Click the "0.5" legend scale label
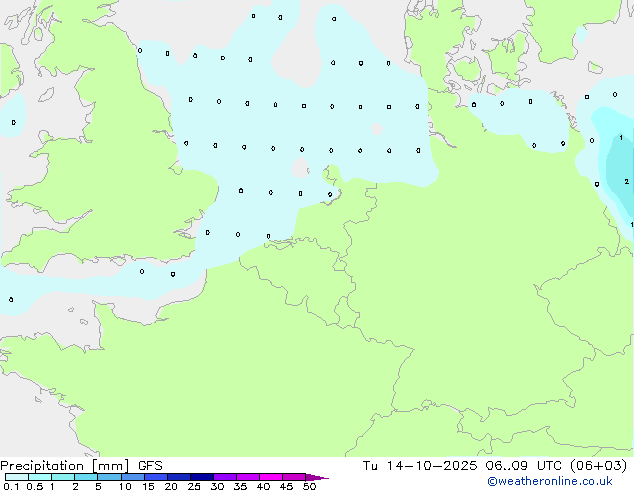 pyautogui.click(x=34, y=486)
